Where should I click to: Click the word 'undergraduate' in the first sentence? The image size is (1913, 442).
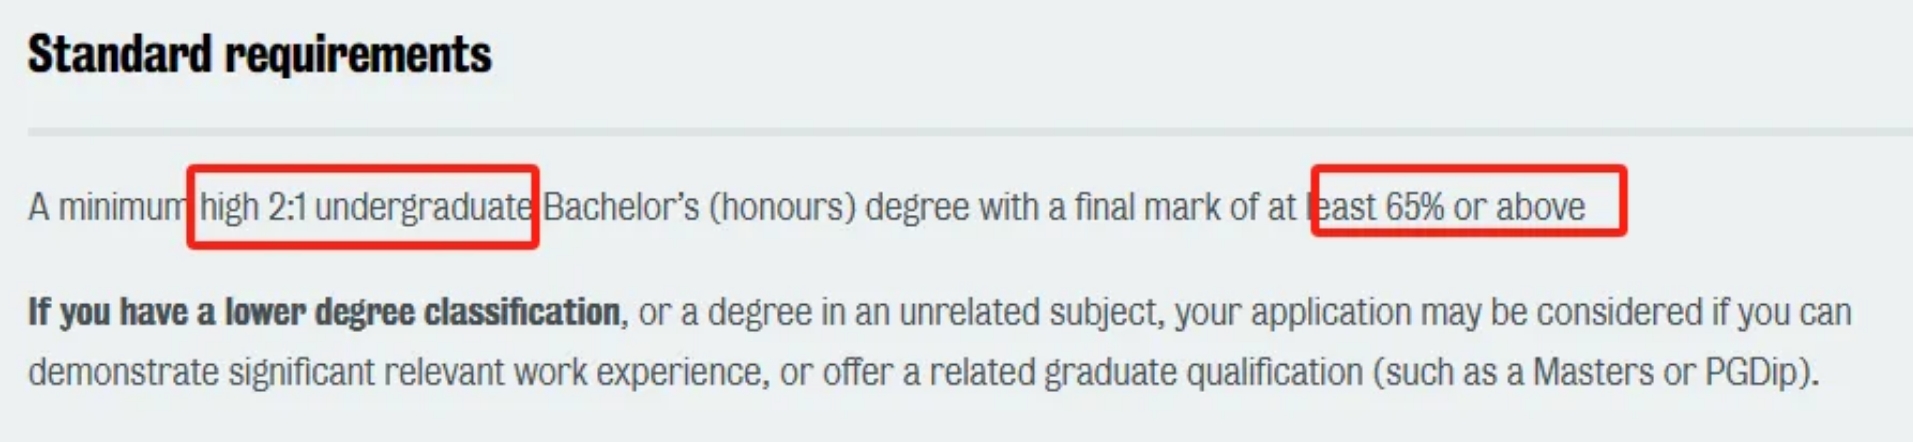pos(424,207)
